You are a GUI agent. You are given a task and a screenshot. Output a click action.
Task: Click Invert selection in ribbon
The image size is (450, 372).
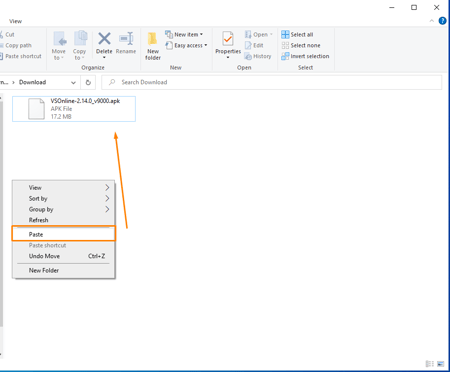(x=305, y=56)
